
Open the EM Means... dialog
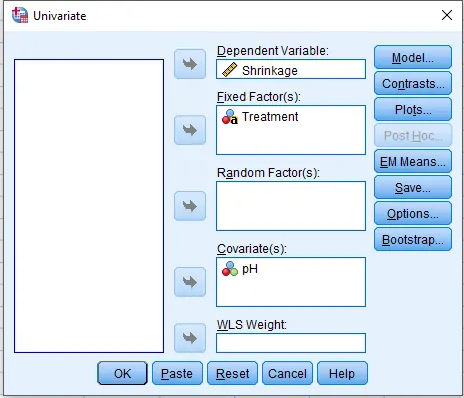(x=413, y=161)
